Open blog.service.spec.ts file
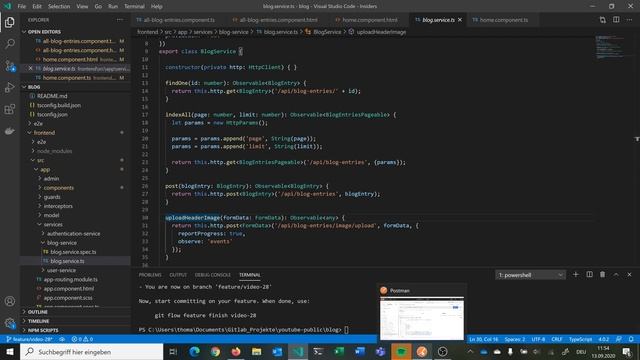Viewport: 640px width, 360px height. [x=73, y=252]
